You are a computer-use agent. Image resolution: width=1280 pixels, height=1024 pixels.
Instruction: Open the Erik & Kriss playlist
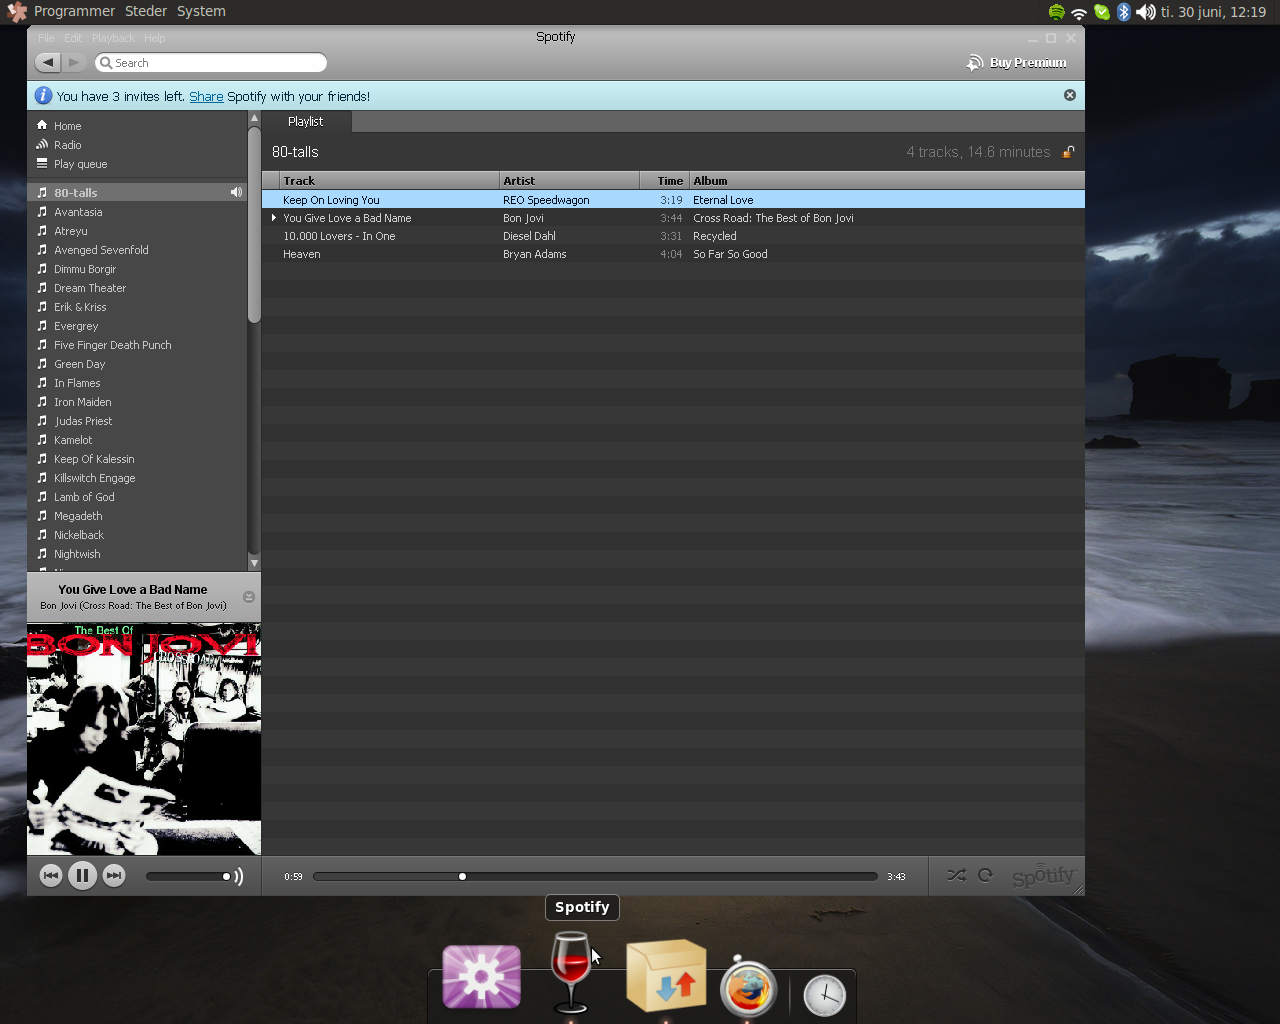pyautogui.click(x=137, y=307)
